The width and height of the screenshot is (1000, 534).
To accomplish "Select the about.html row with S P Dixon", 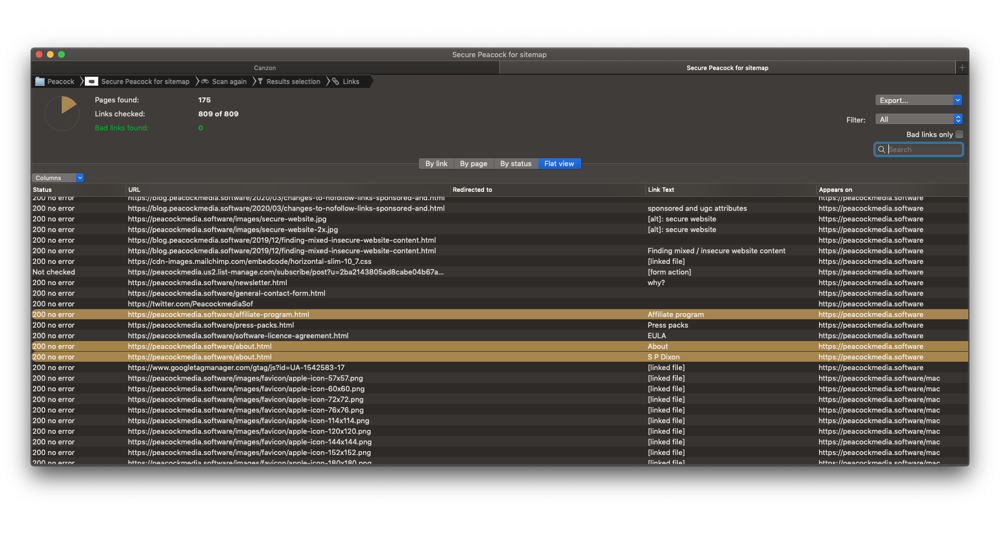I will click(x=500, y=357).
